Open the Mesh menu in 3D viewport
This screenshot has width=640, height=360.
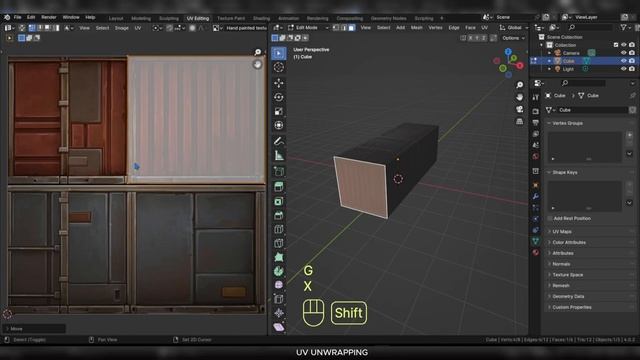[x=416, y=28]
